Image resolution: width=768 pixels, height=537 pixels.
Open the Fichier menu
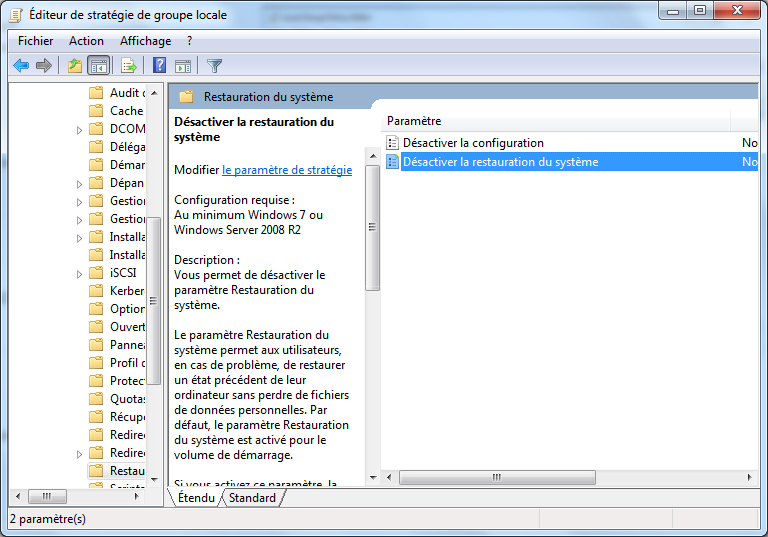point(35,41)
